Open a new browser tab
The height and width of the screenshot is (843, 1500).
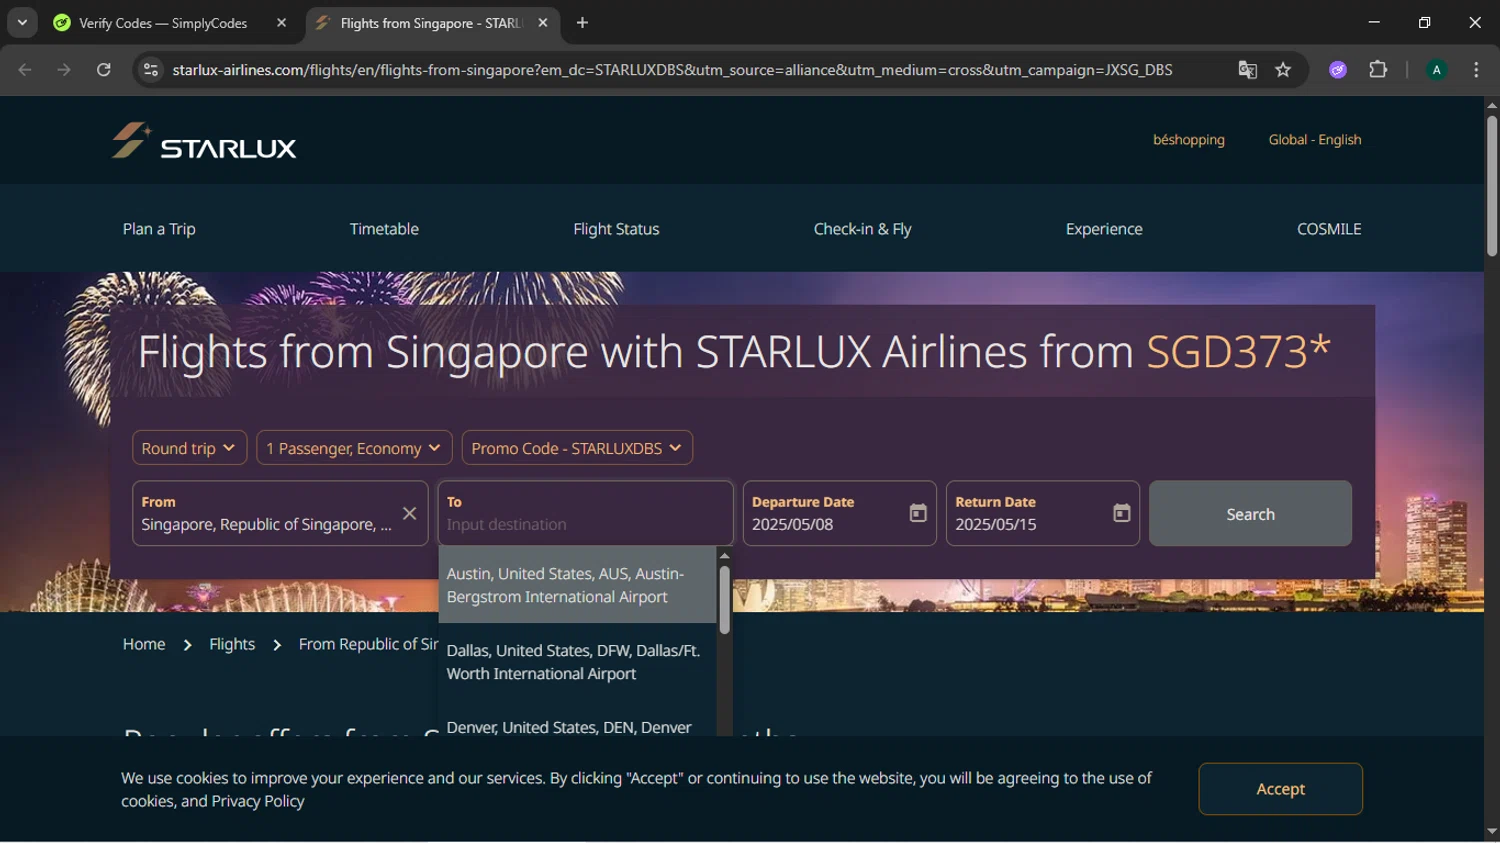tap(582, 23)
